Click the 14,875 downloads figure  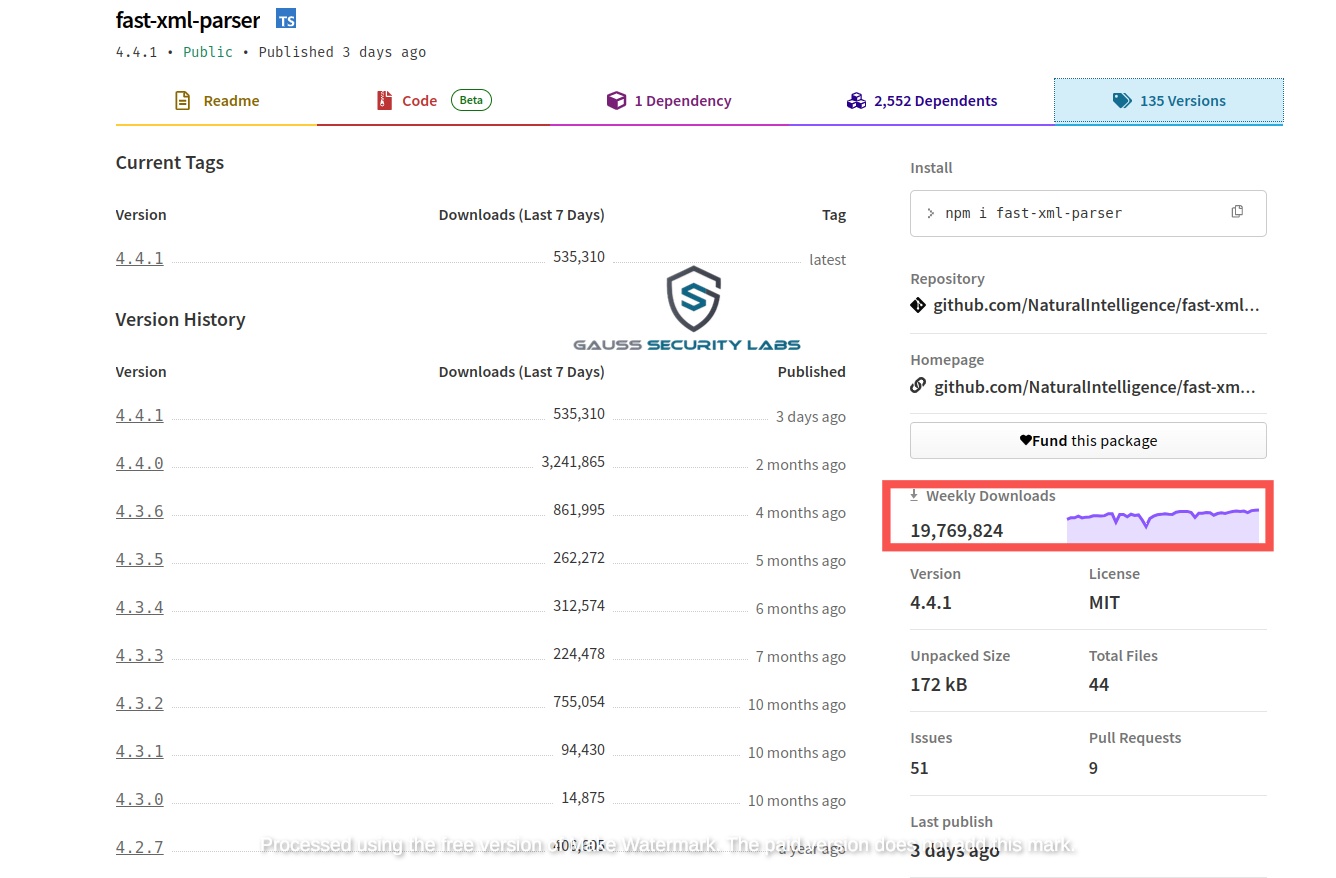[x=583, y=798]
